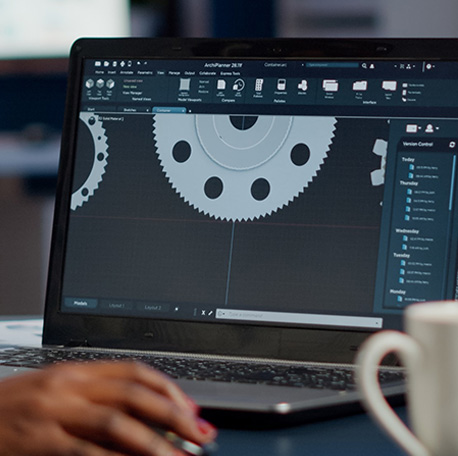Click the clock-history icon in the Compare group
This screenshot has height=456, width=458.
click(239, 85)
